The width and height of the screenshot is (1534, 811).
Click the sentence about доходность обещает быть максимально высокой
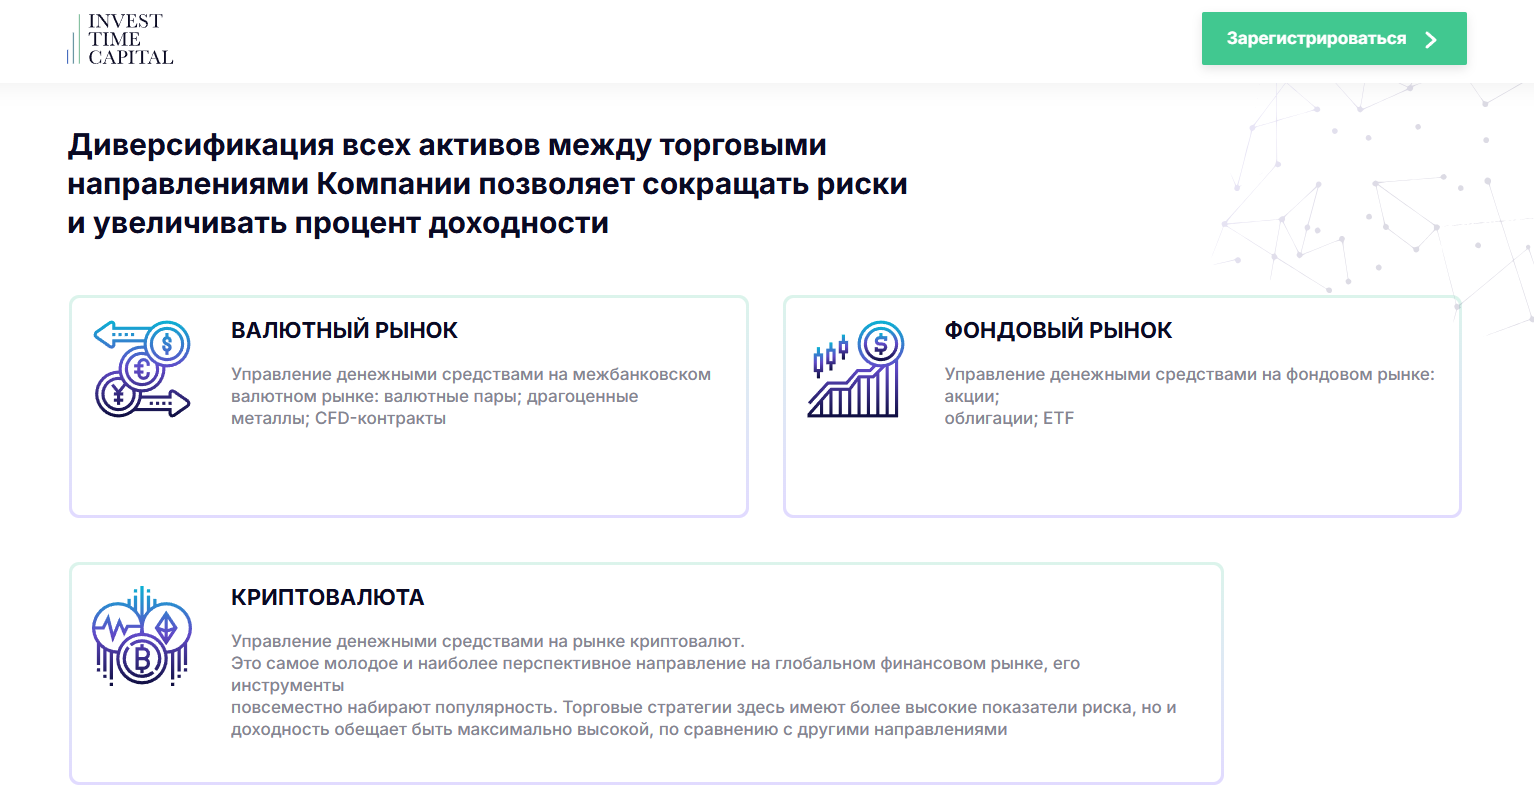tap(619, 729)
